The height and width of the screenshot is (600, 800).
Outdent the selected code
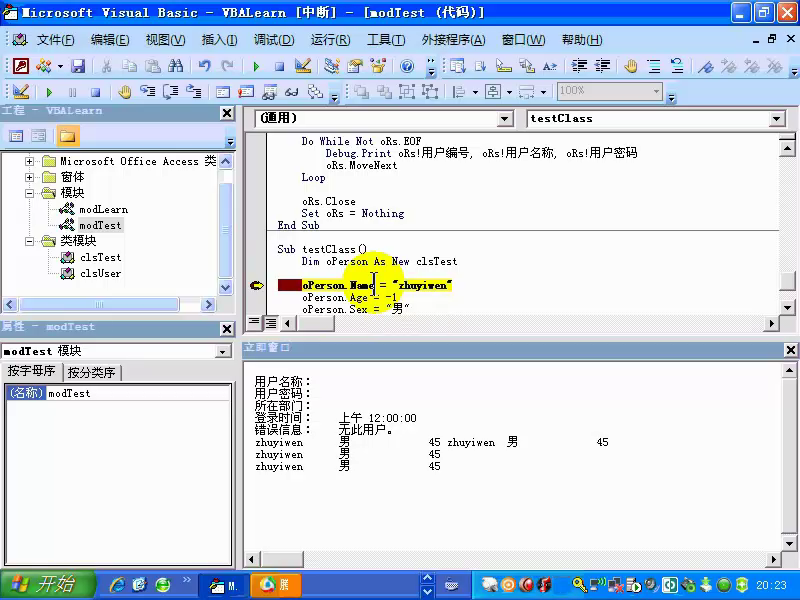(x=603, y=66)
